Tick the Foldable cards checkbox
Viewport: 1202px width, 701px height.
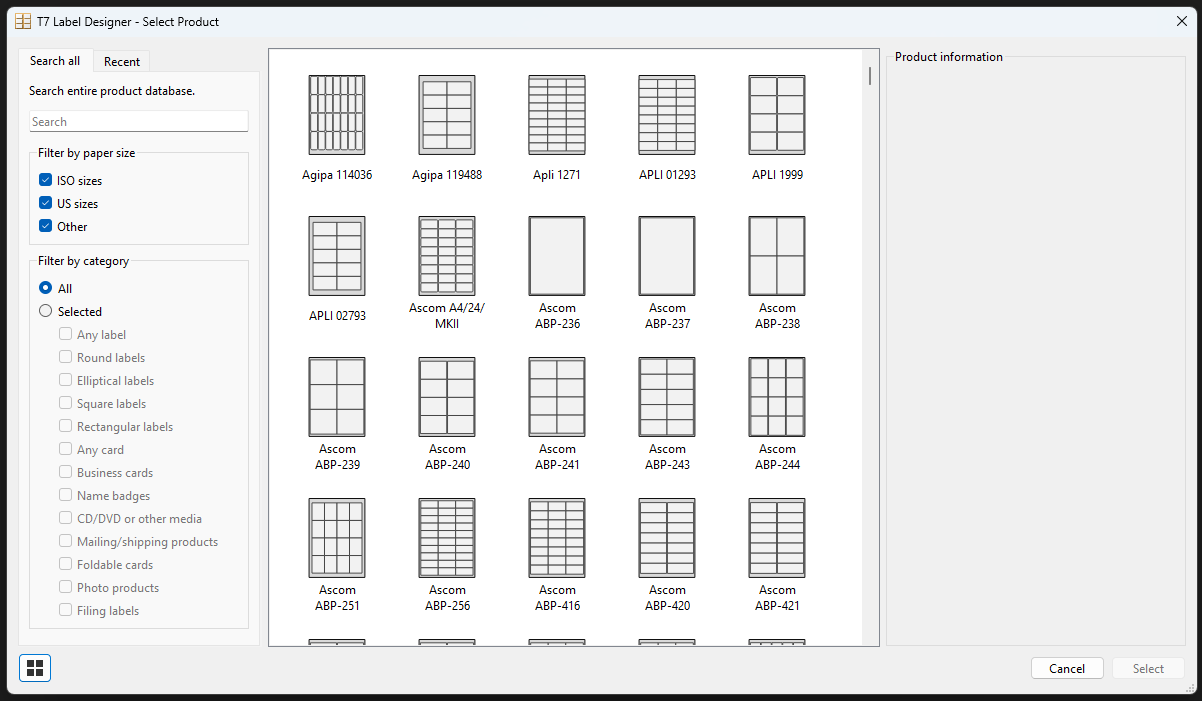pyautogui.click(x=65, y=565)
